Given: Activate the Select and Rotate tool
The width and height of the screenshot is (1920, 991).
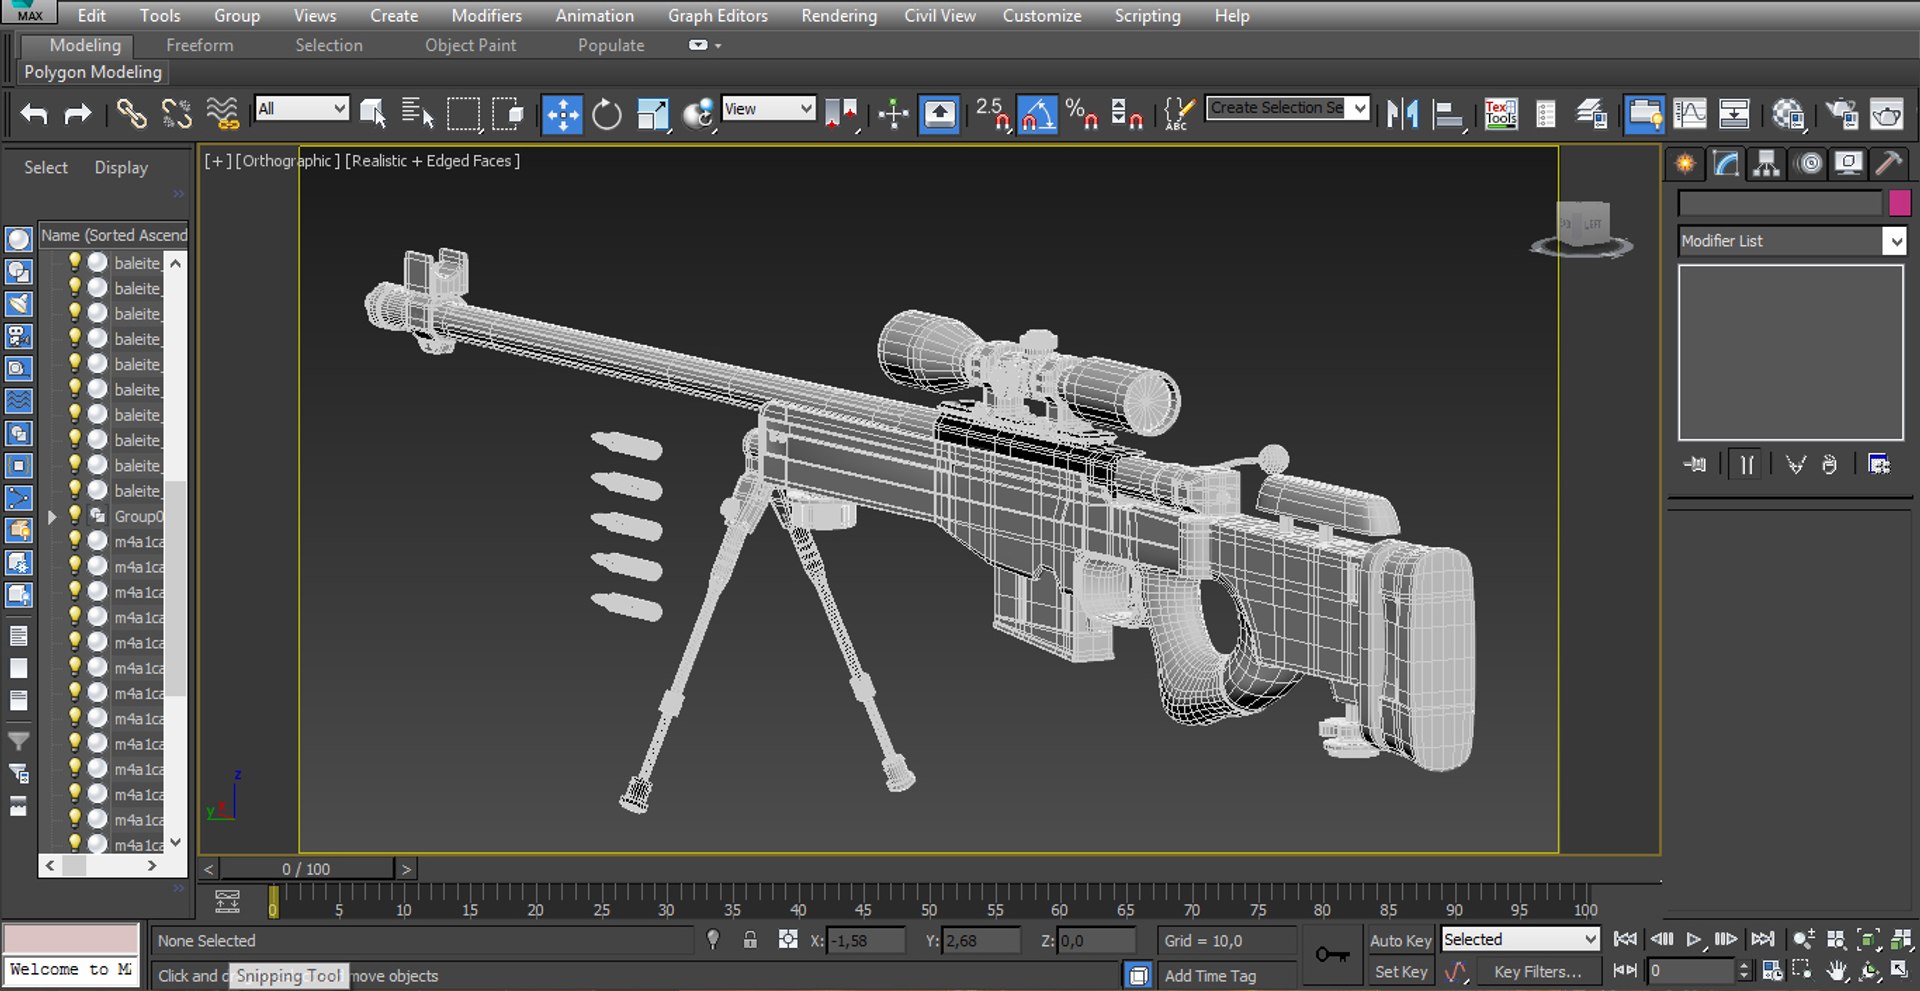Looking at the screenshot, I should [607, 114].
